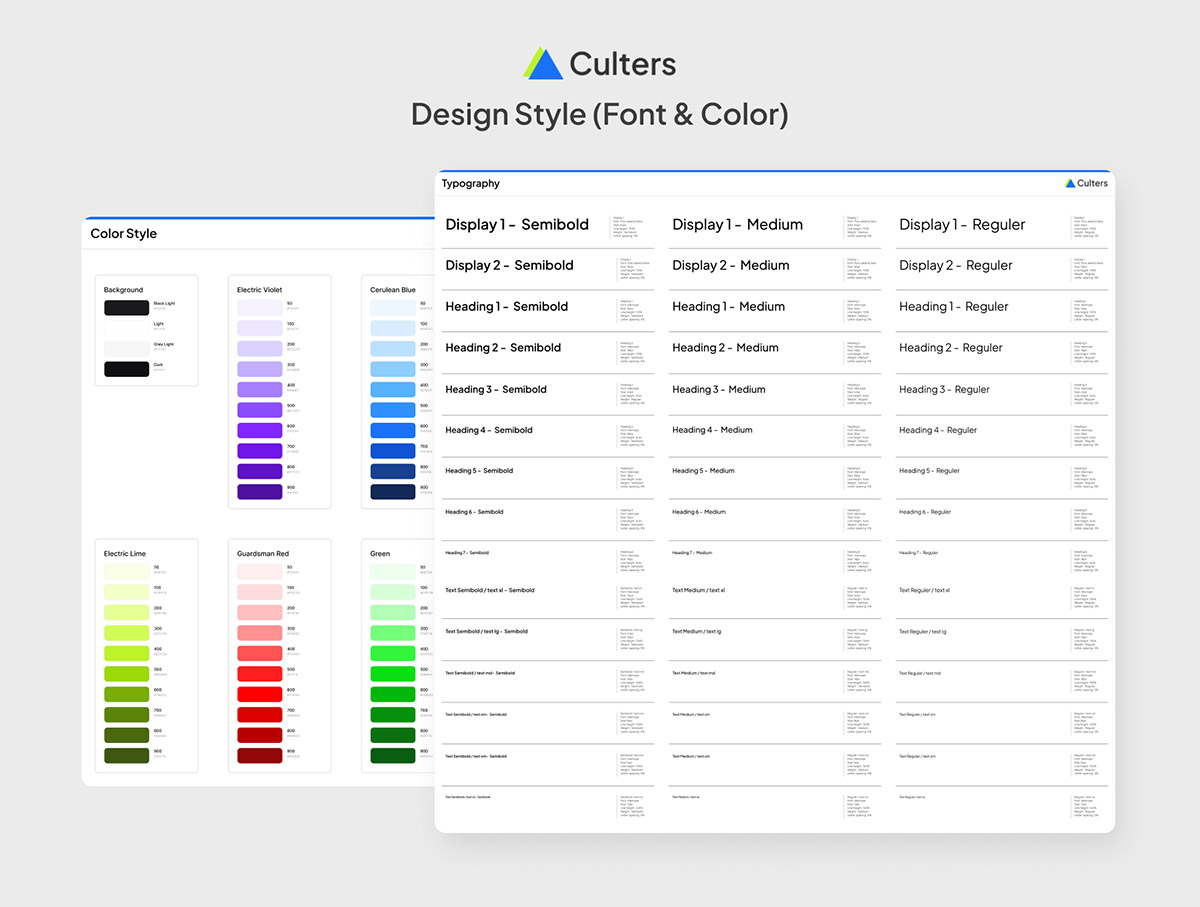This screenshot has height=907, width=1200.
Task: Pick the Green 400 color swatch
Action: coord(392,653)
